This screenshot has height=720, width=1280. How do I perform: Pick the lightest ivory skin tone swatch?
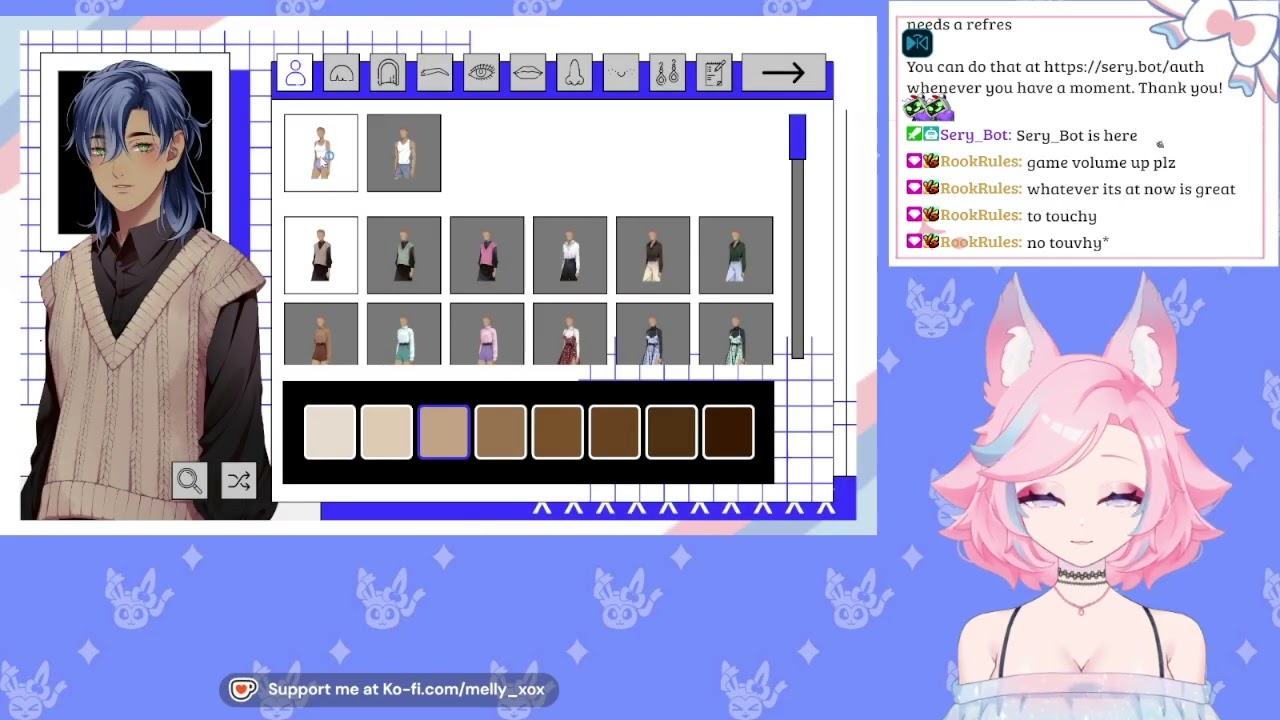point(330,432)
